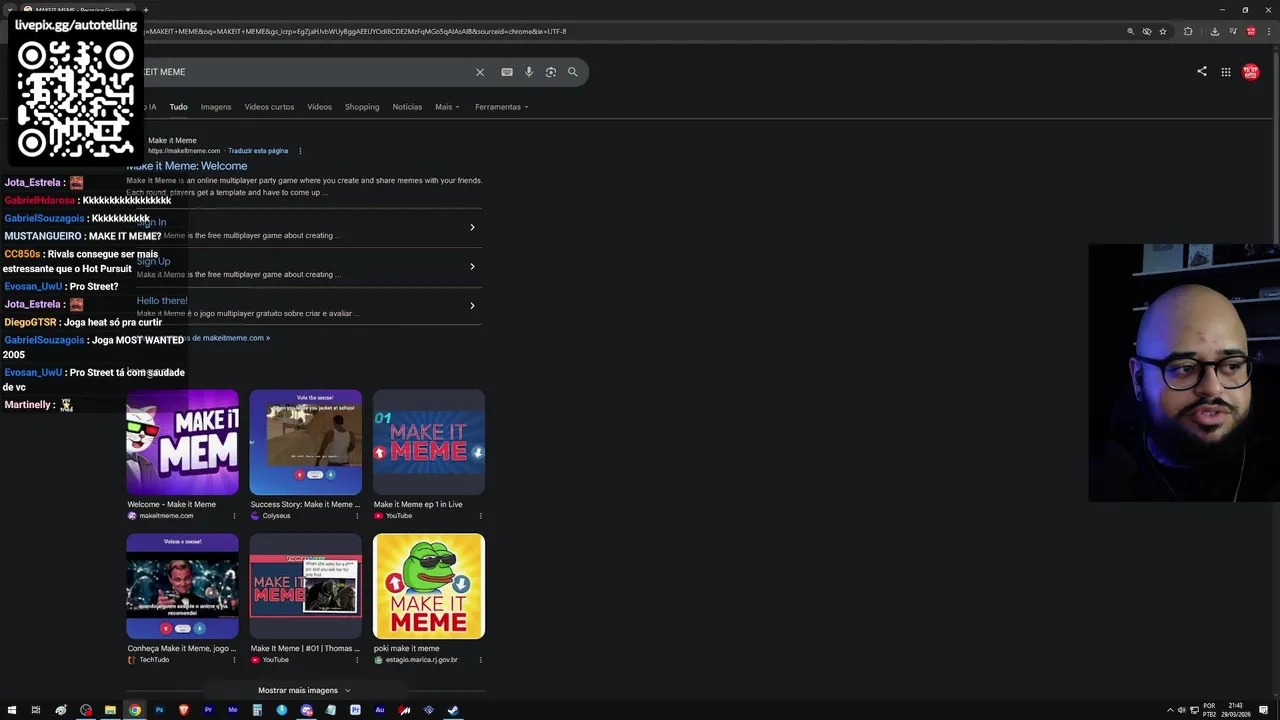Image resolution: width=1280 pixels, height=720 pixels.
Task: Open options menu for 'Welcome - Make it Meme' image
Action: pos(234,516)
